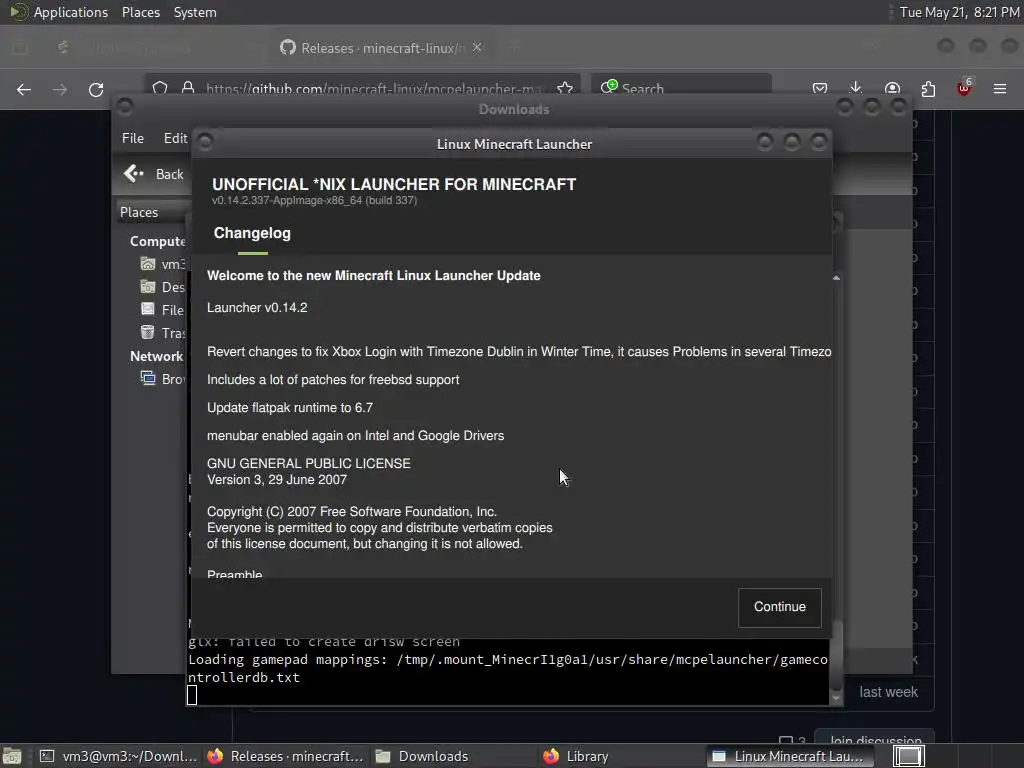Click the Firefox address bar URL
The height and width of the screenshot is (768, 1024).
click(x=373, y=88)
